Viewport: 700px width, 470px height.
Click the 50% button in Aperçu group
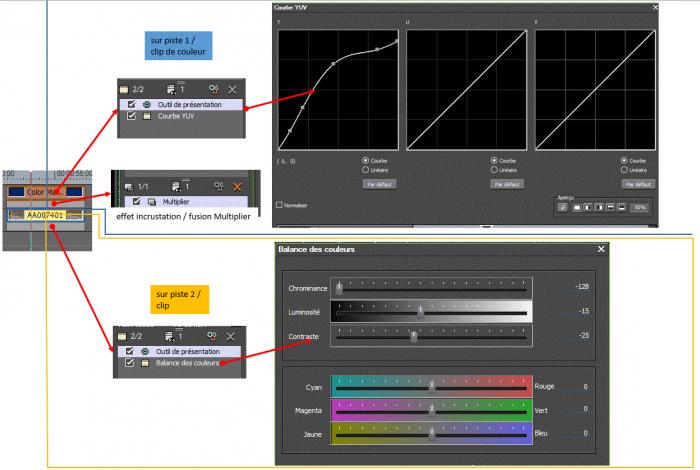640,208
